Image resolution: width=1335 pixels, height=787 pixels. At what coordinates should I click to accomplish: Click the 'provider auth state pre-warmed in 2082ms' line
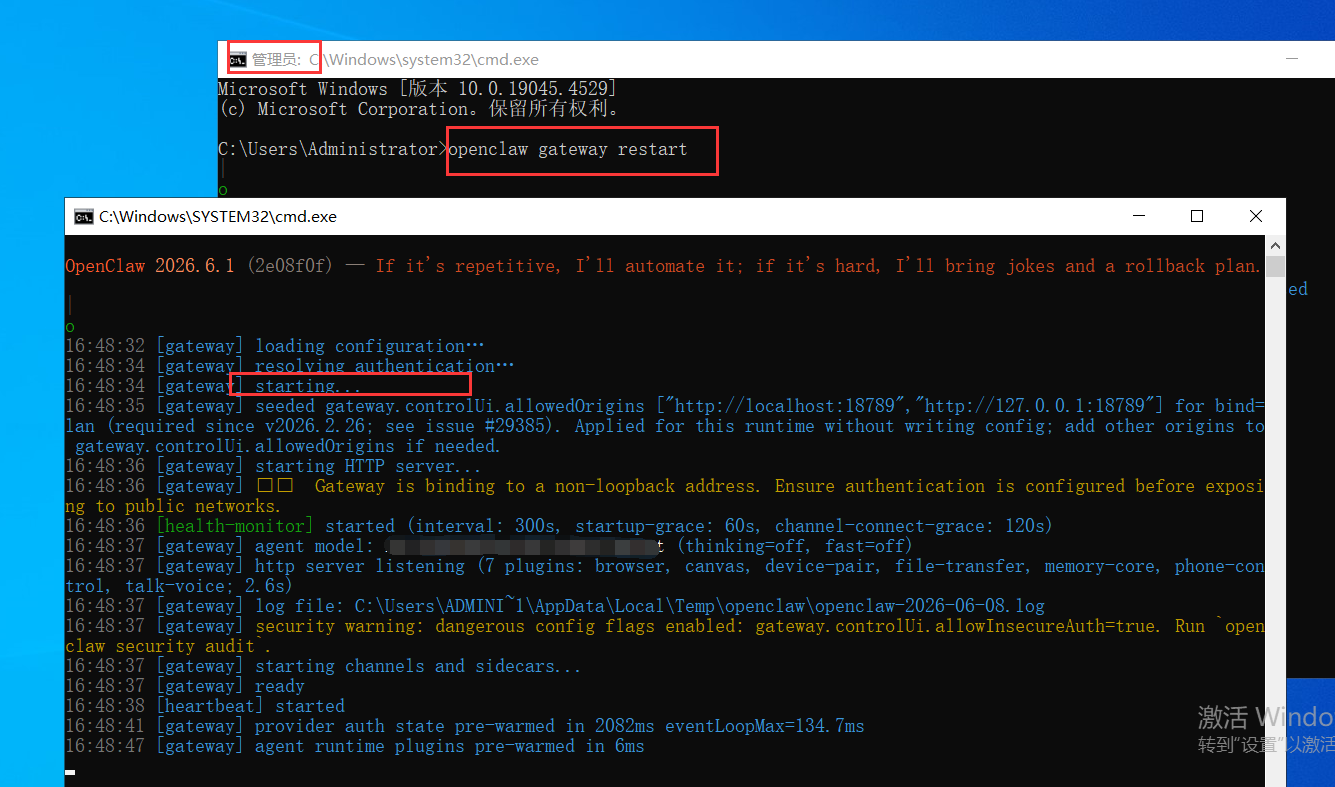(465, 726)
